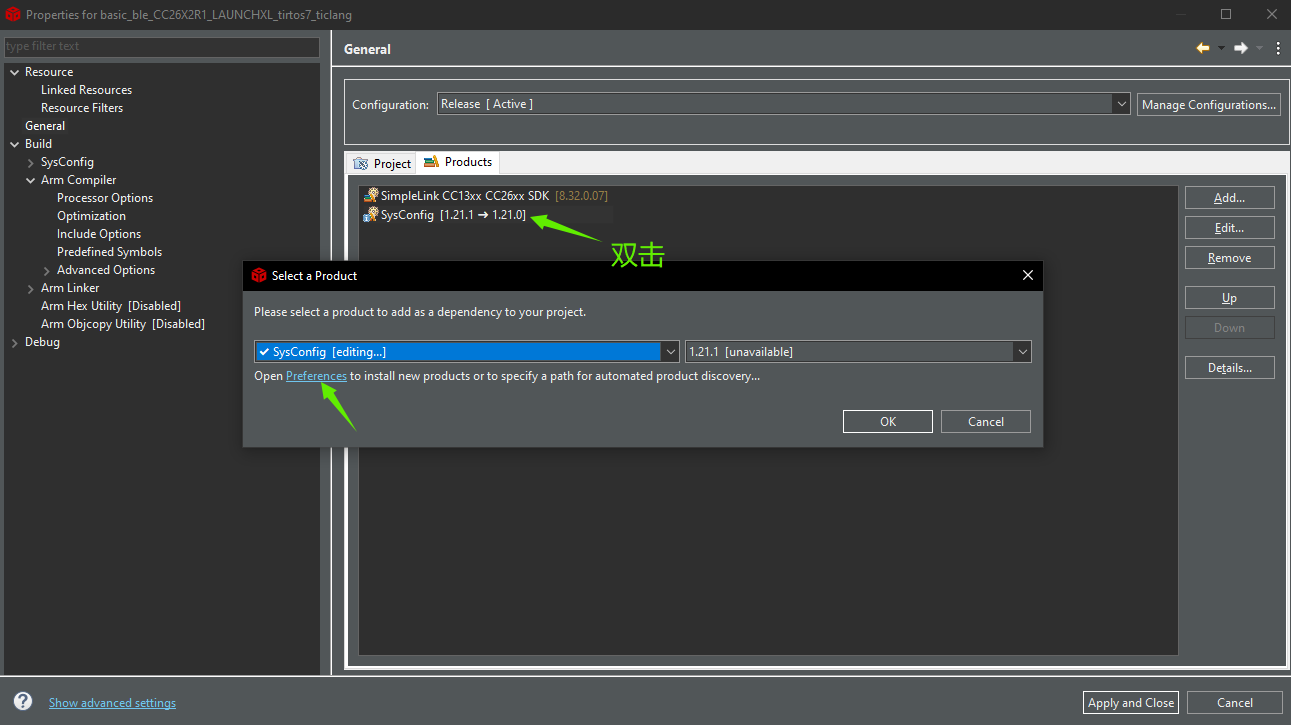The height and width of the screenshot is (725, 1291).
Task: Select Arm Linker tree item label
Action: (70, 288)
